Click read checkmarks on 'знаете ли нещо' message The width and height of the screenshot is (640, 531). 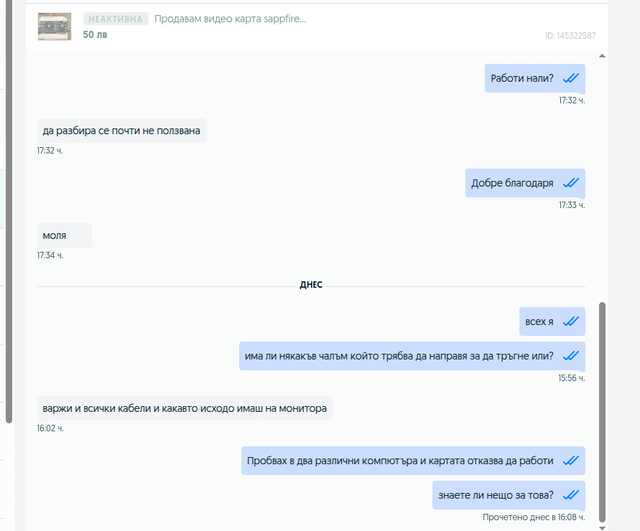(571, 495)
